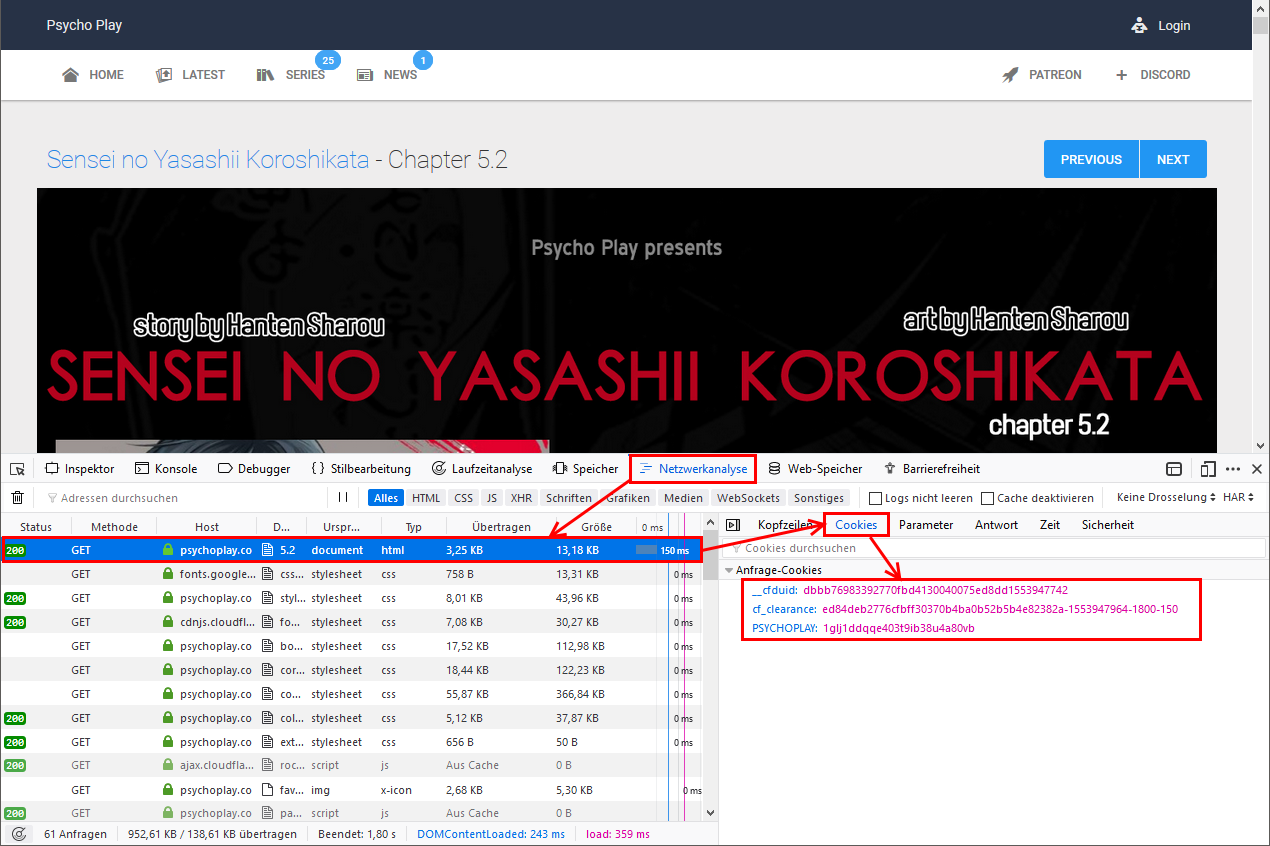Click the lock icon of cdnjs.cloudflare row
The width and height of the screenshot is (1270, 846).
[168, 622]
